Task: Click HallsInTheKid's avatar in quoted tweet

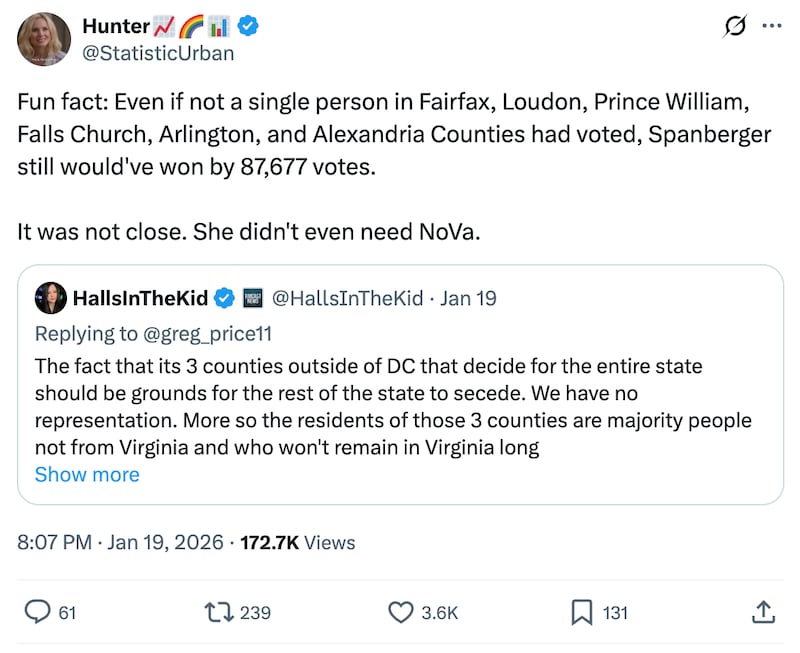Action: click(x=49, y=298)
